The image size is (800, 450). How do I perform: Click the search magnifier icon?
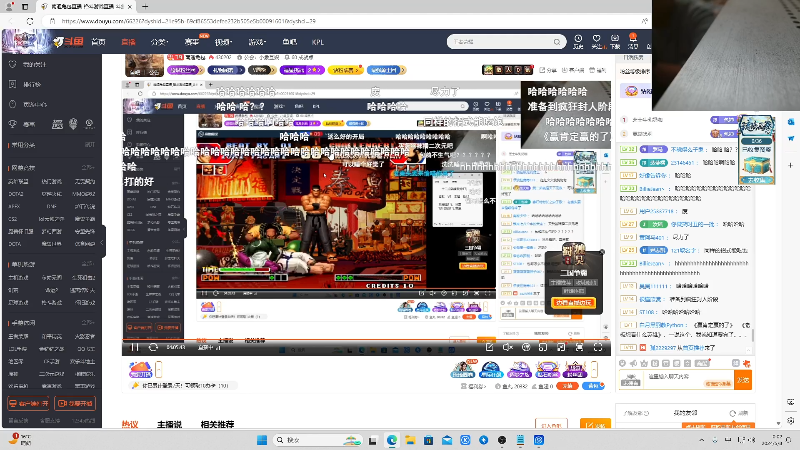tap(557, 42)
